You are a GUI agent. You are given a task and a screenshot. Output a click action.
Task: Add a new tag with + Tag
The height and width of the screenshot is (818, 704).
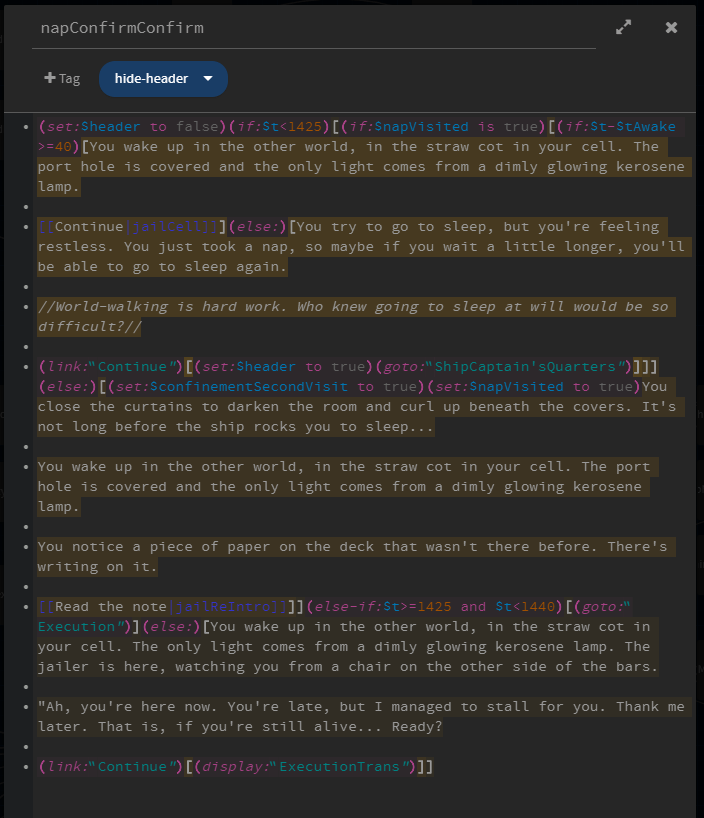(x=62, y=78)
